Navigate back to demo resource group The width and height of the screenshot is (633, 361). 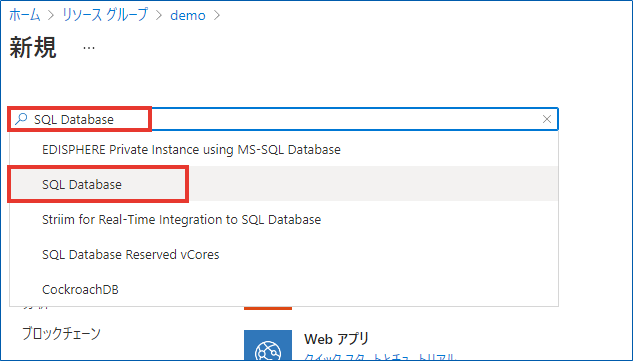[188, 15]
